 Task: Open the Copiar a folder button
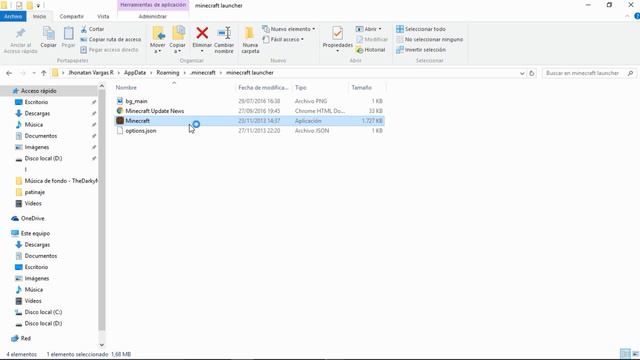(x=178, y=40)
